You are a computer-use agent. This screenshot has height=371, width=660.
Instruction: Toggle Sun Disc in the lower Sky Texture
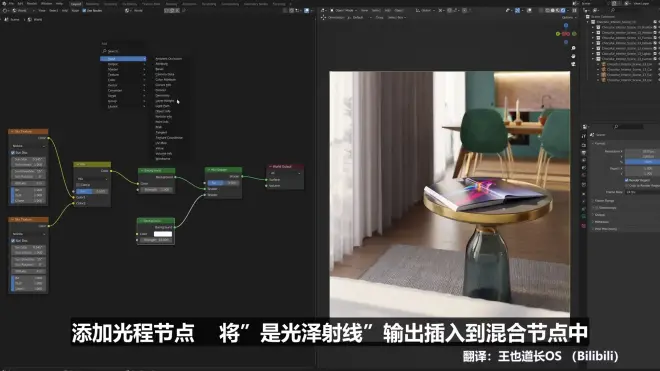point(13,240)
